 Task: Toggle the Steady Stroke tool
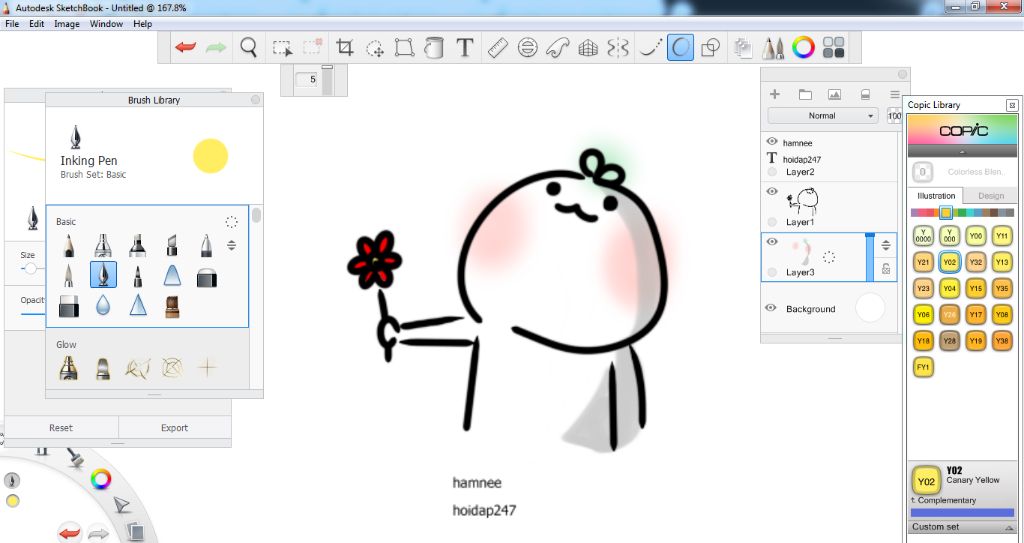(x=649, y=48)
